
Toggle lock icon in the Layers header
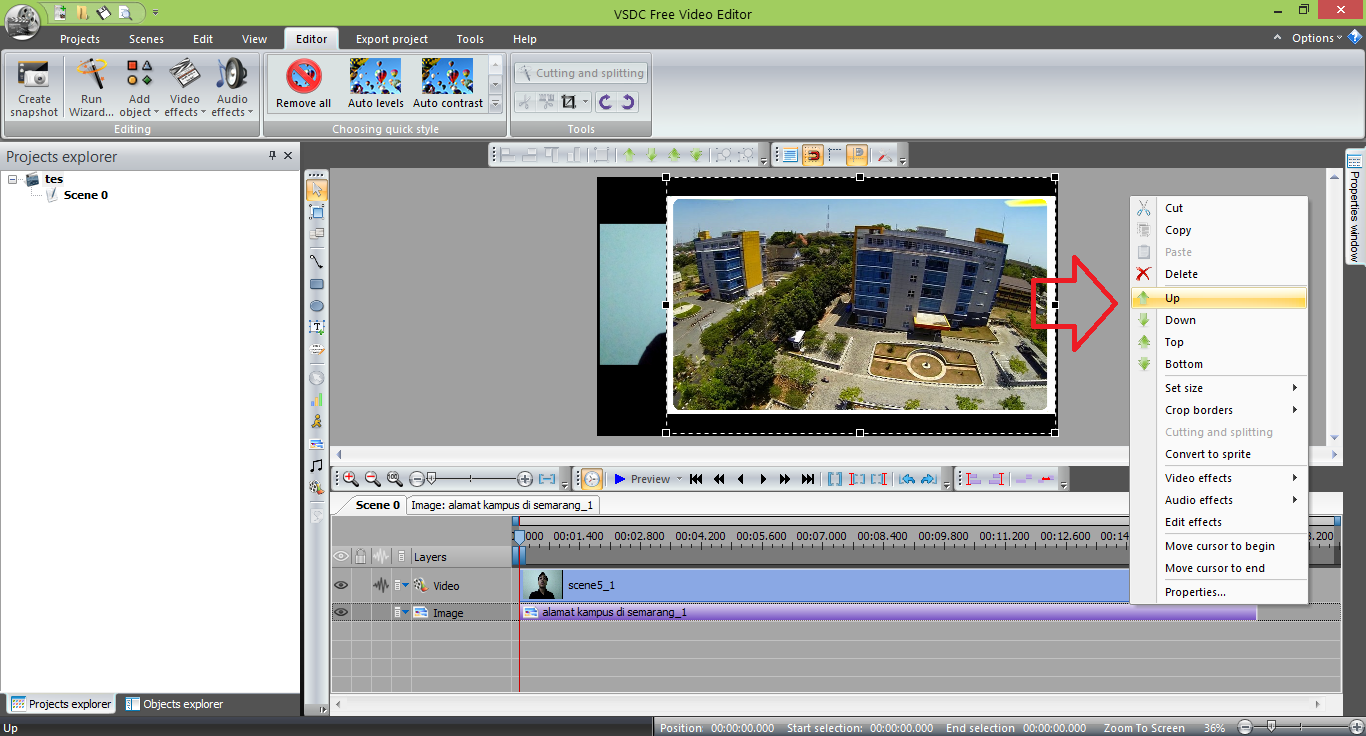coord(361,557)
